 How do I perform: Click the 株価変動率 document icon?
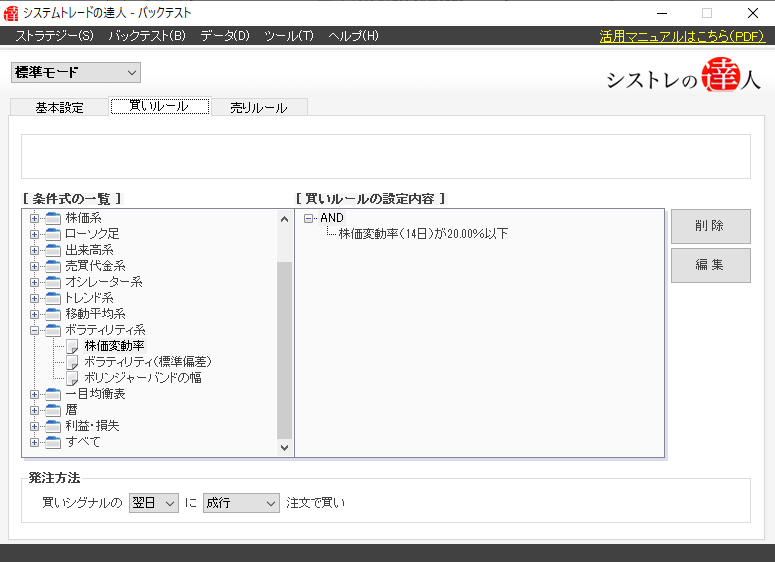tap(72, 346)
